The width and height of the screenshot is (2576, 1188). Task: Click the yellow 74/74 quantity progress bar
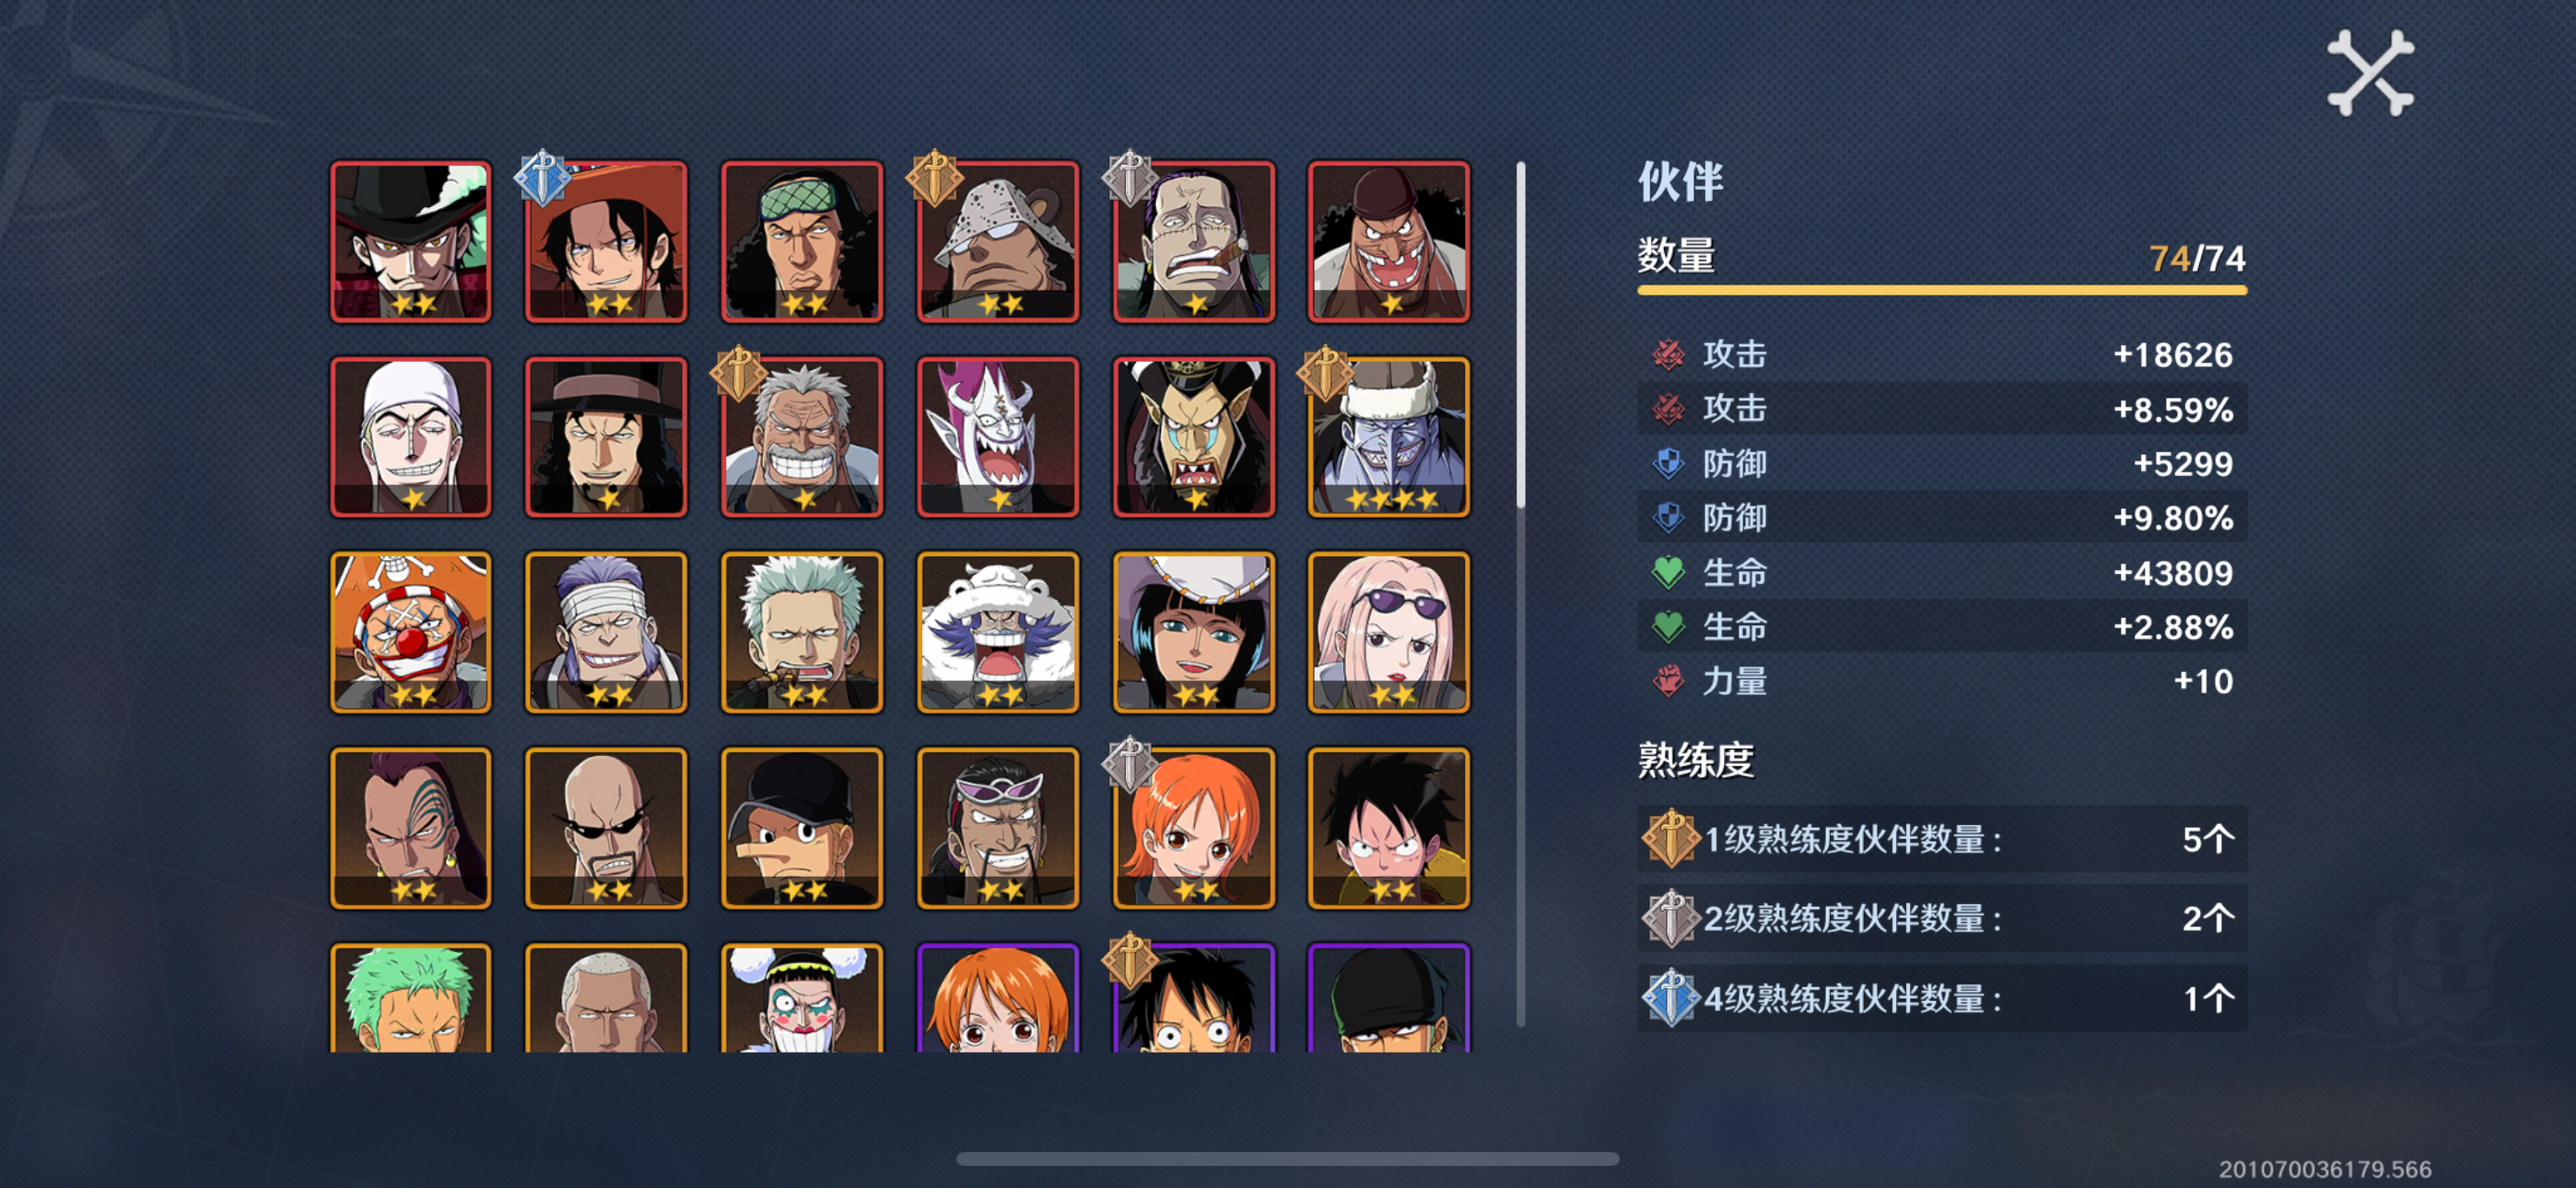click(x=1942, y=291)
